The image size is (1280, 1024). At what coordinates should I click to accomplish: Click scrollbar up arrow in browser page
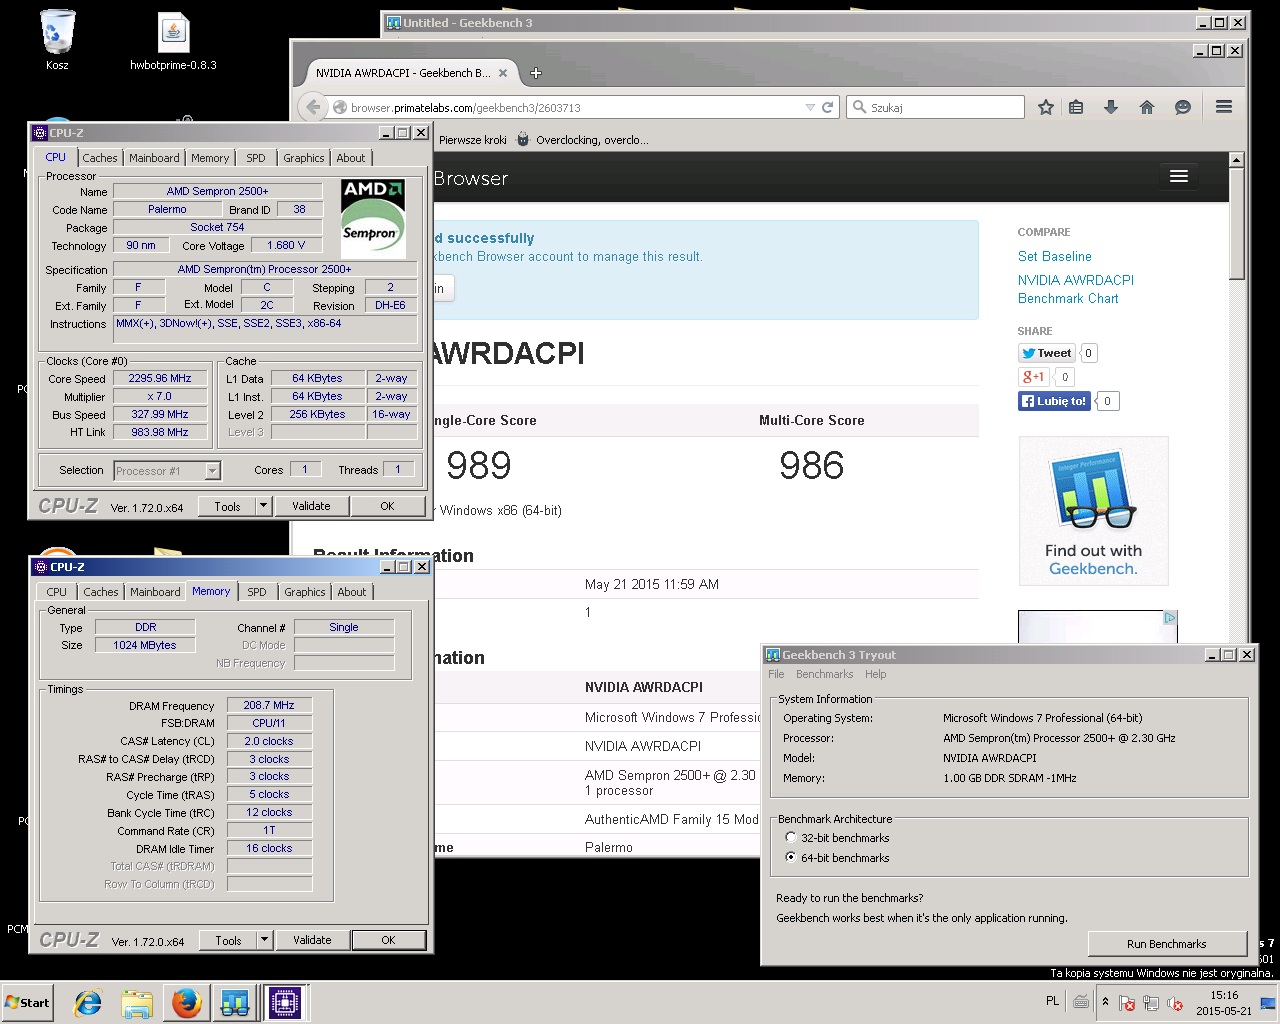pyautogui.click(x=1236, y=160)
